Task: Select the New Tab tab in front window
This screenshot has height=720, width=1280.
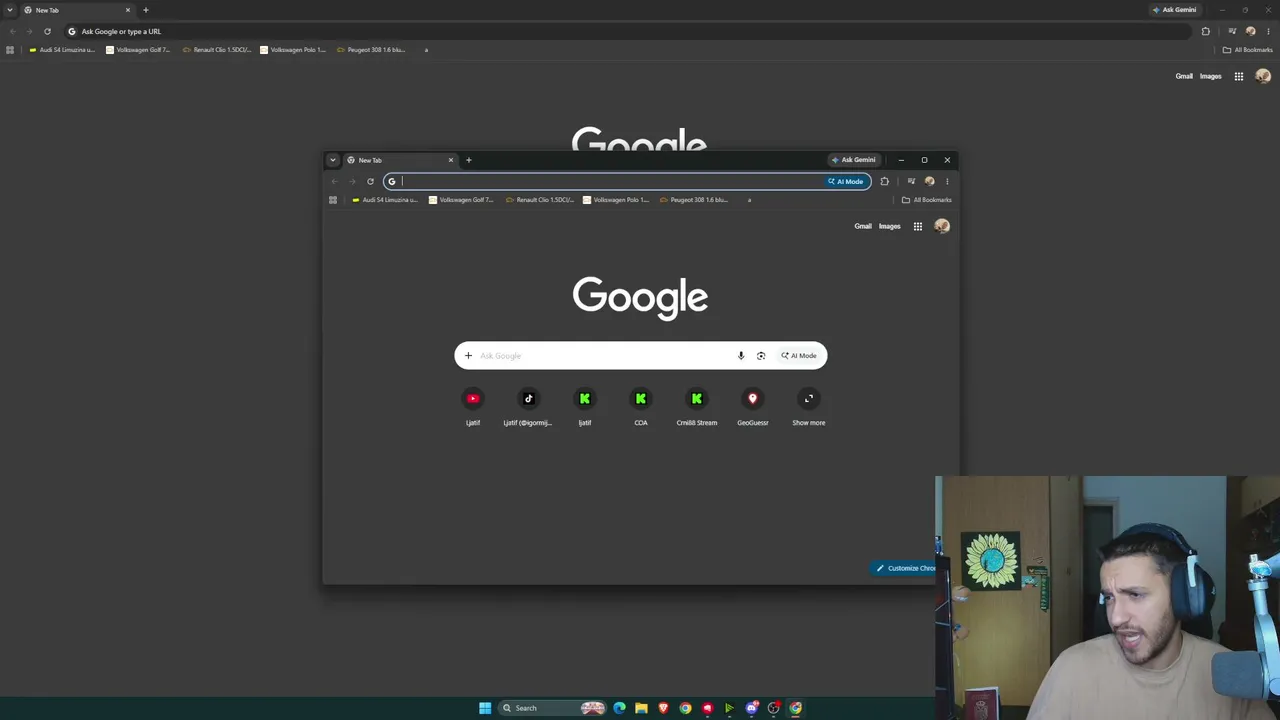Action: 400,160
